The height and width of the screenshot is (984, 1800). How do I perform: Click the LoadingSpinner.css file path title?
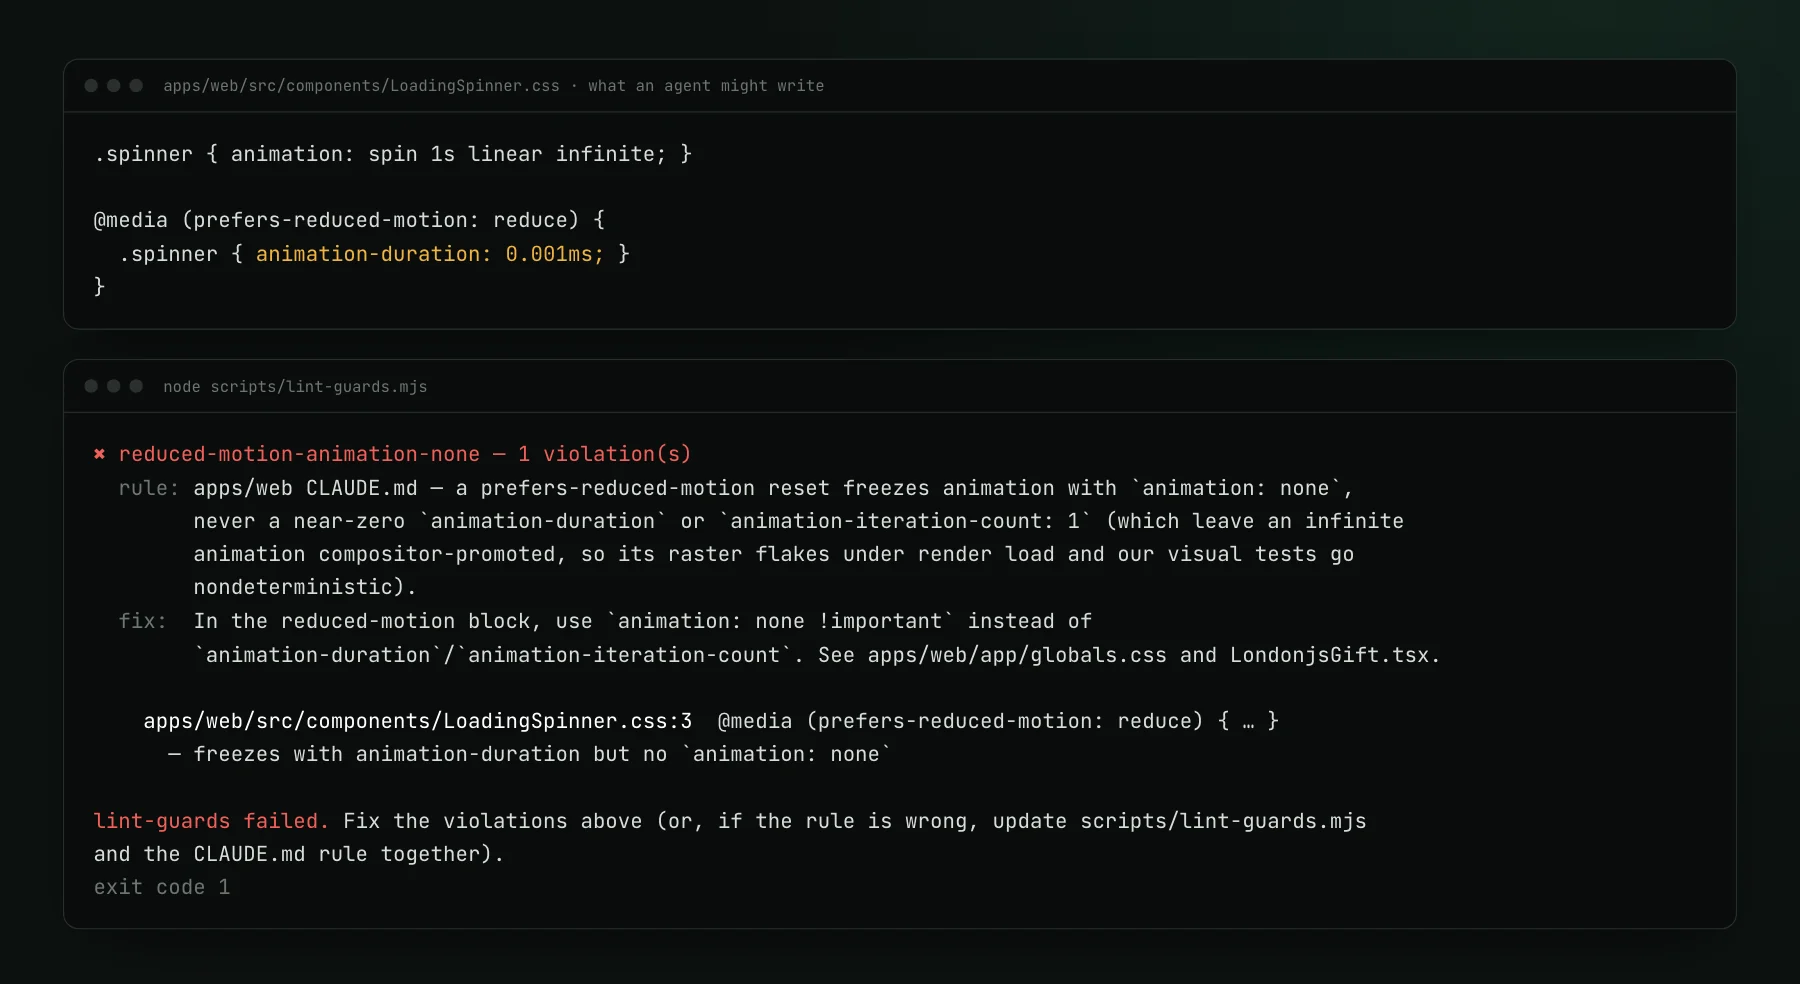(361, 86)
